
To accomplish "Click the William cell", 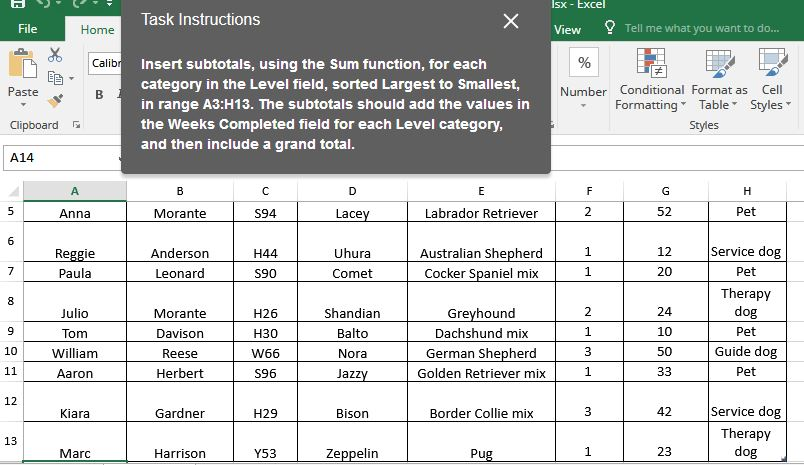I will [x=75, y=352].
